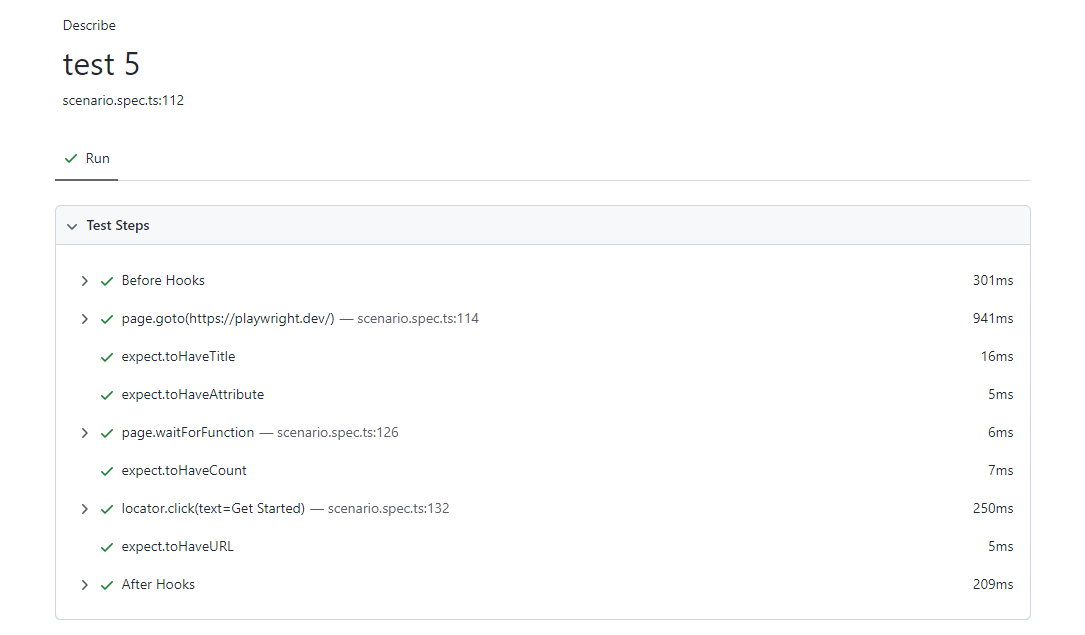Click the 6ms waitForFunction duration

tap(1001, 432)
